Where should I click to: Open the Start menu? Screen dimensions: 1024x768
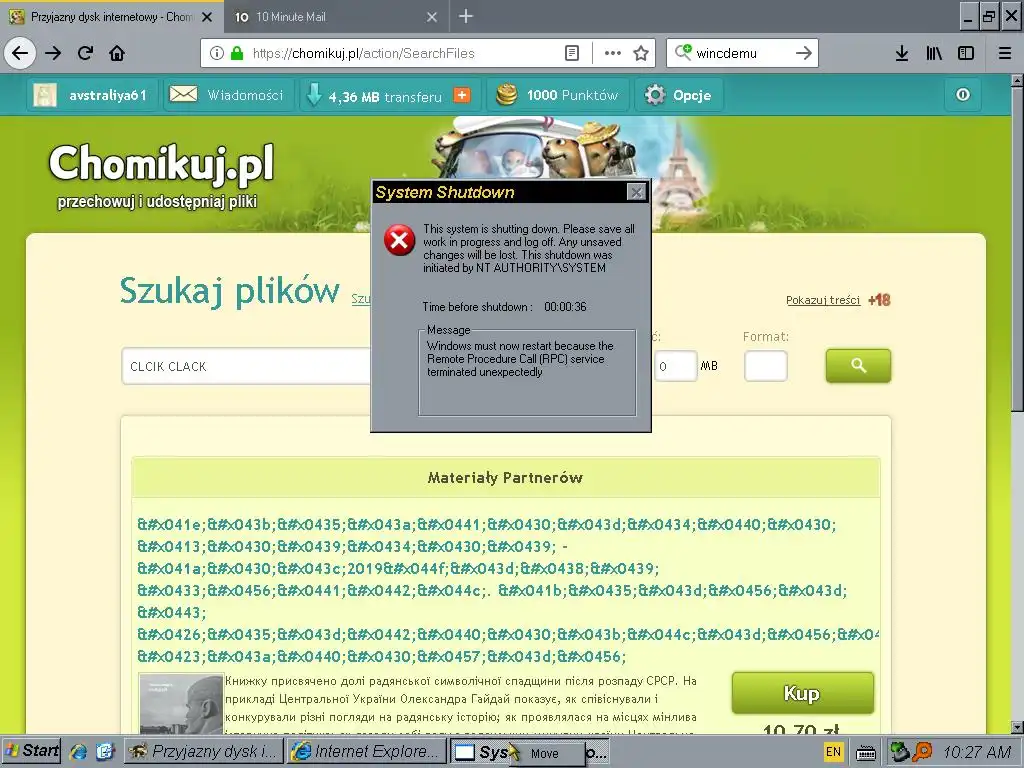(31, 751)
